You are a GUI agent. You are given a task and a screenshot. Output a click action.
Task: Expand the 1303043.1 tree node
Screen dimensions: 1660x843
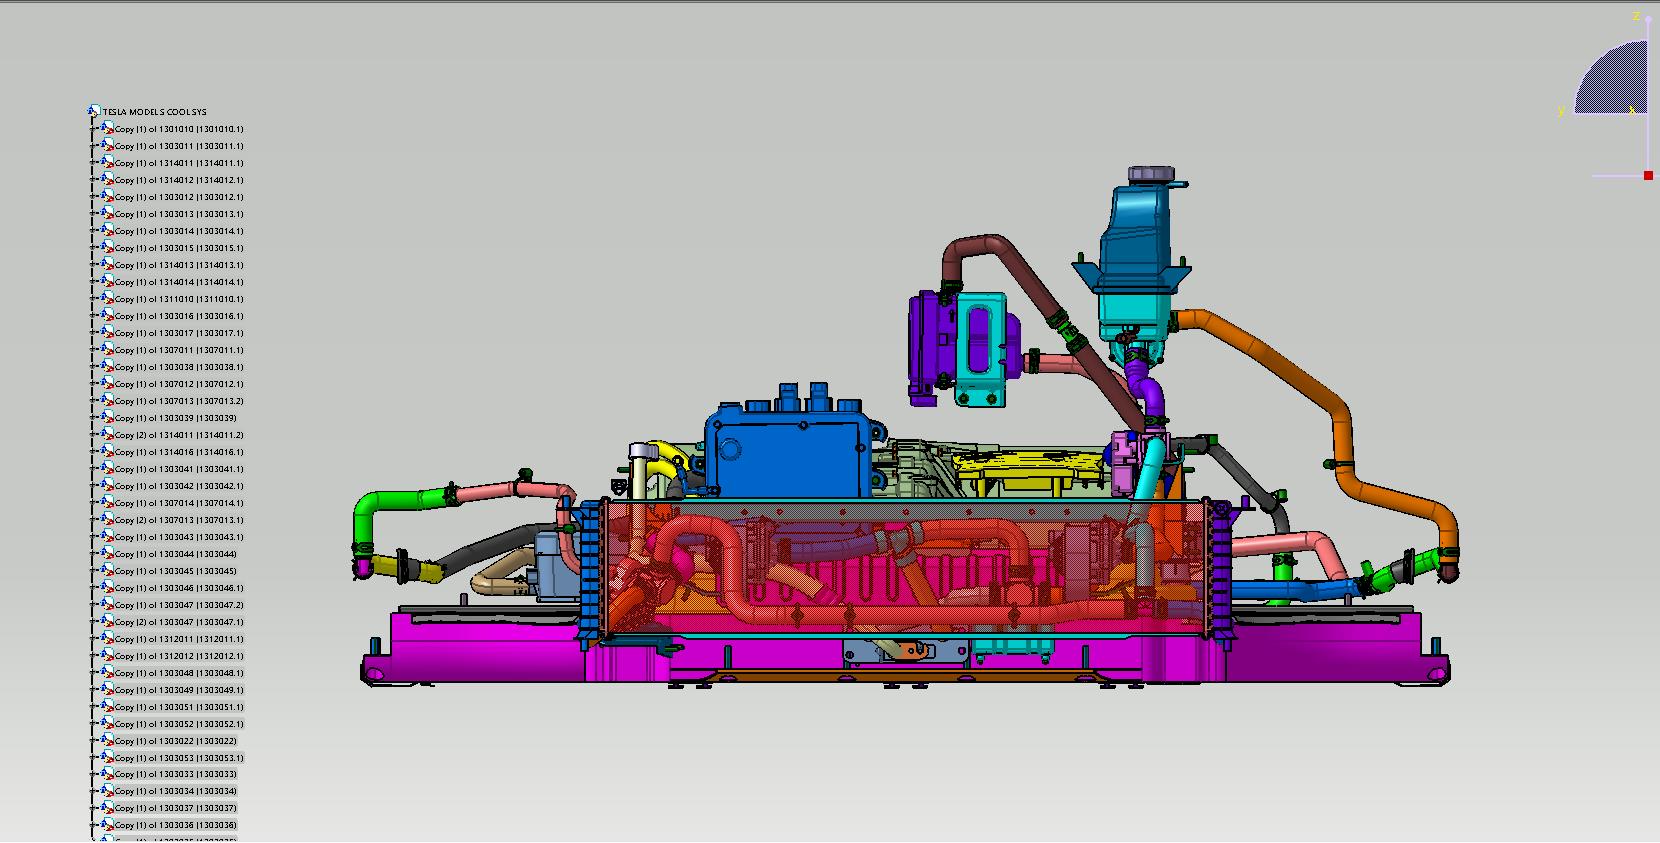94,537
